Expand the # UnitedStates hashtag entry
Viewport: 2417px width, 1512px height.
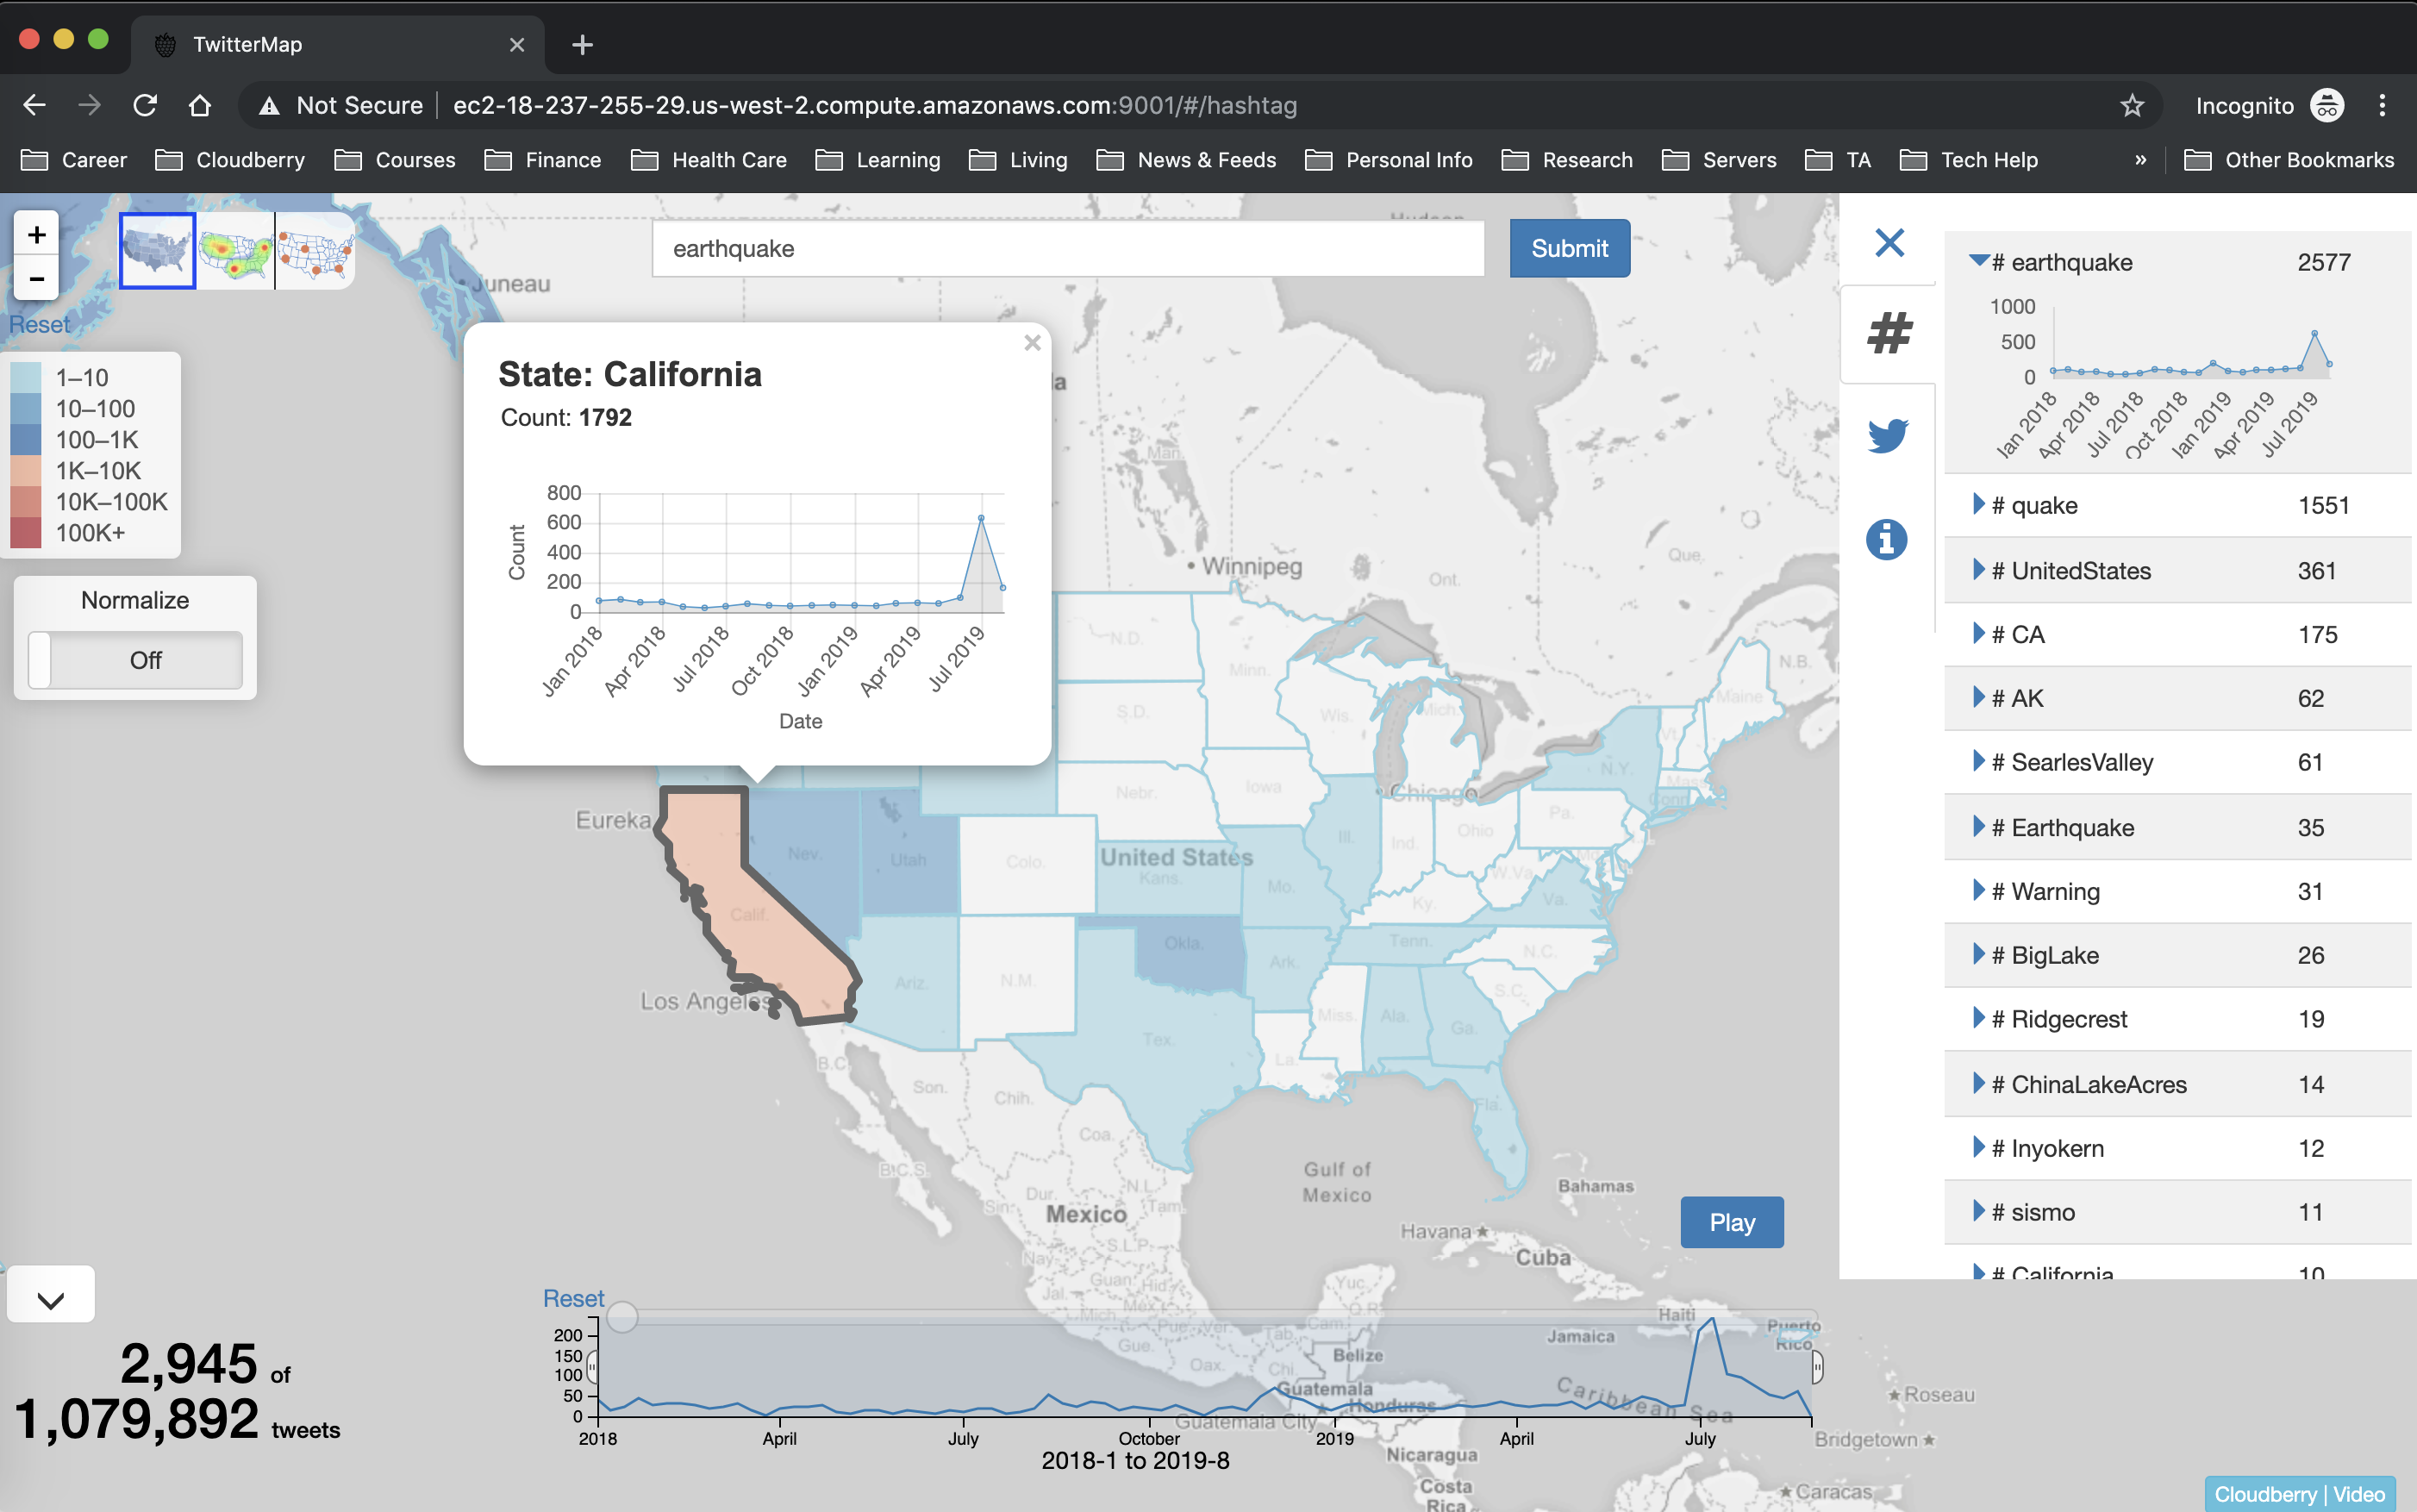pos(1979,570)
